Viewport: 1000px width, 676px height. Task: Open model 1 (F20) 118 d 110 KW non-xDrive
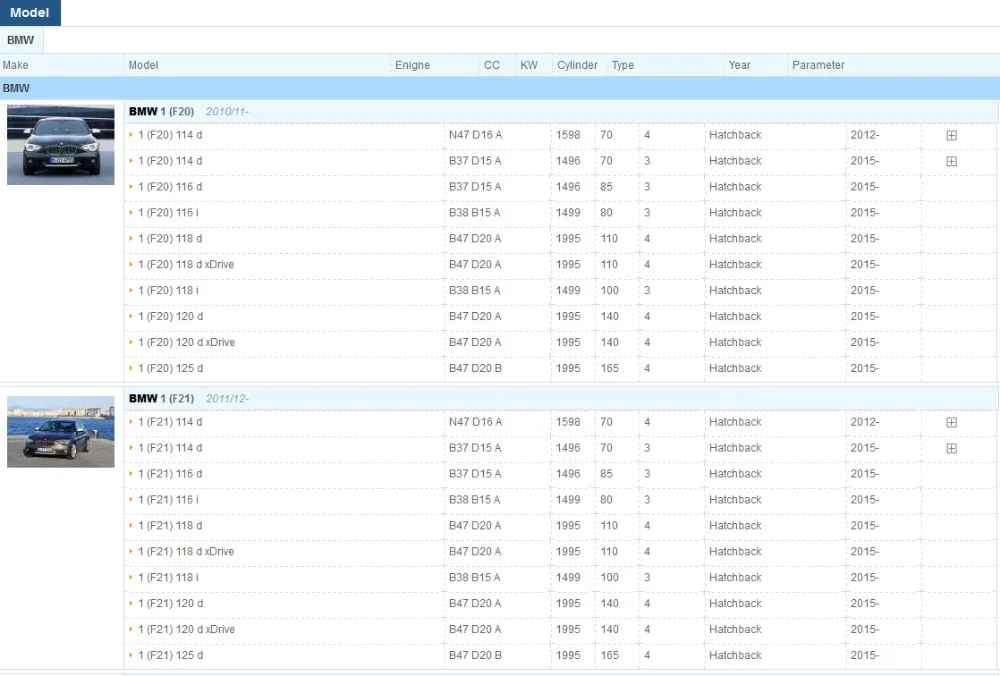coord(170,239)
